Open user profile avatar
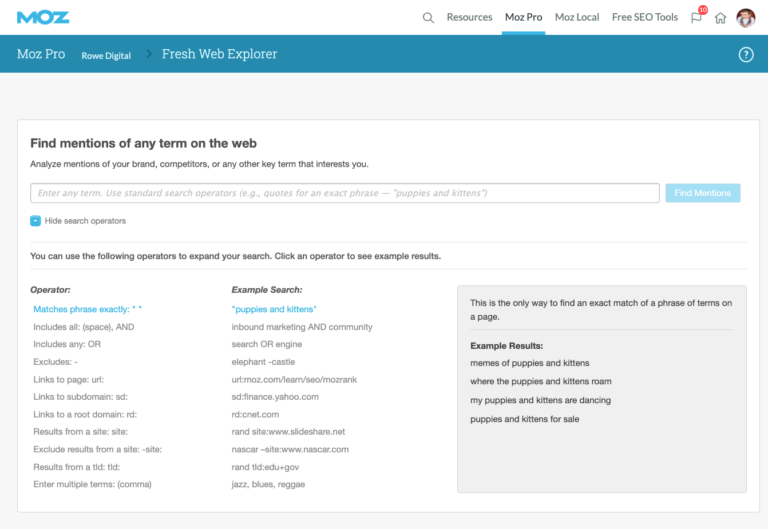 pyautogui.click(x=745, y=18)
